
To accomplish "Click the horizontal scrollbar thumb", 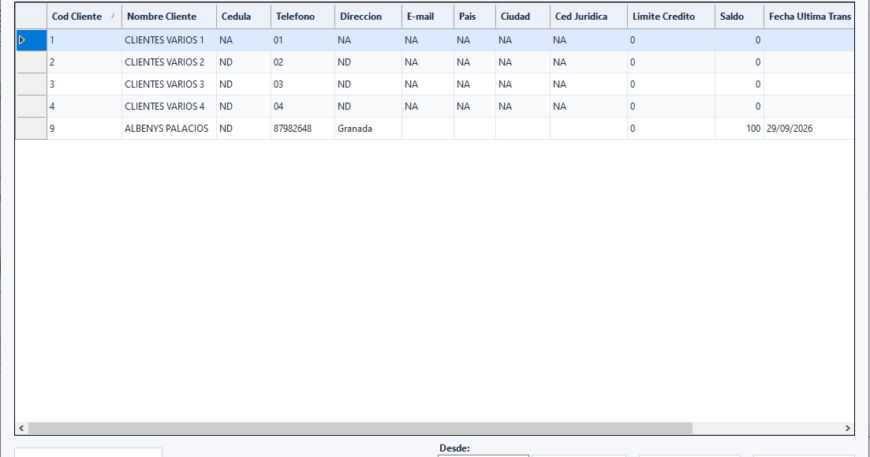I will (361, 428).
